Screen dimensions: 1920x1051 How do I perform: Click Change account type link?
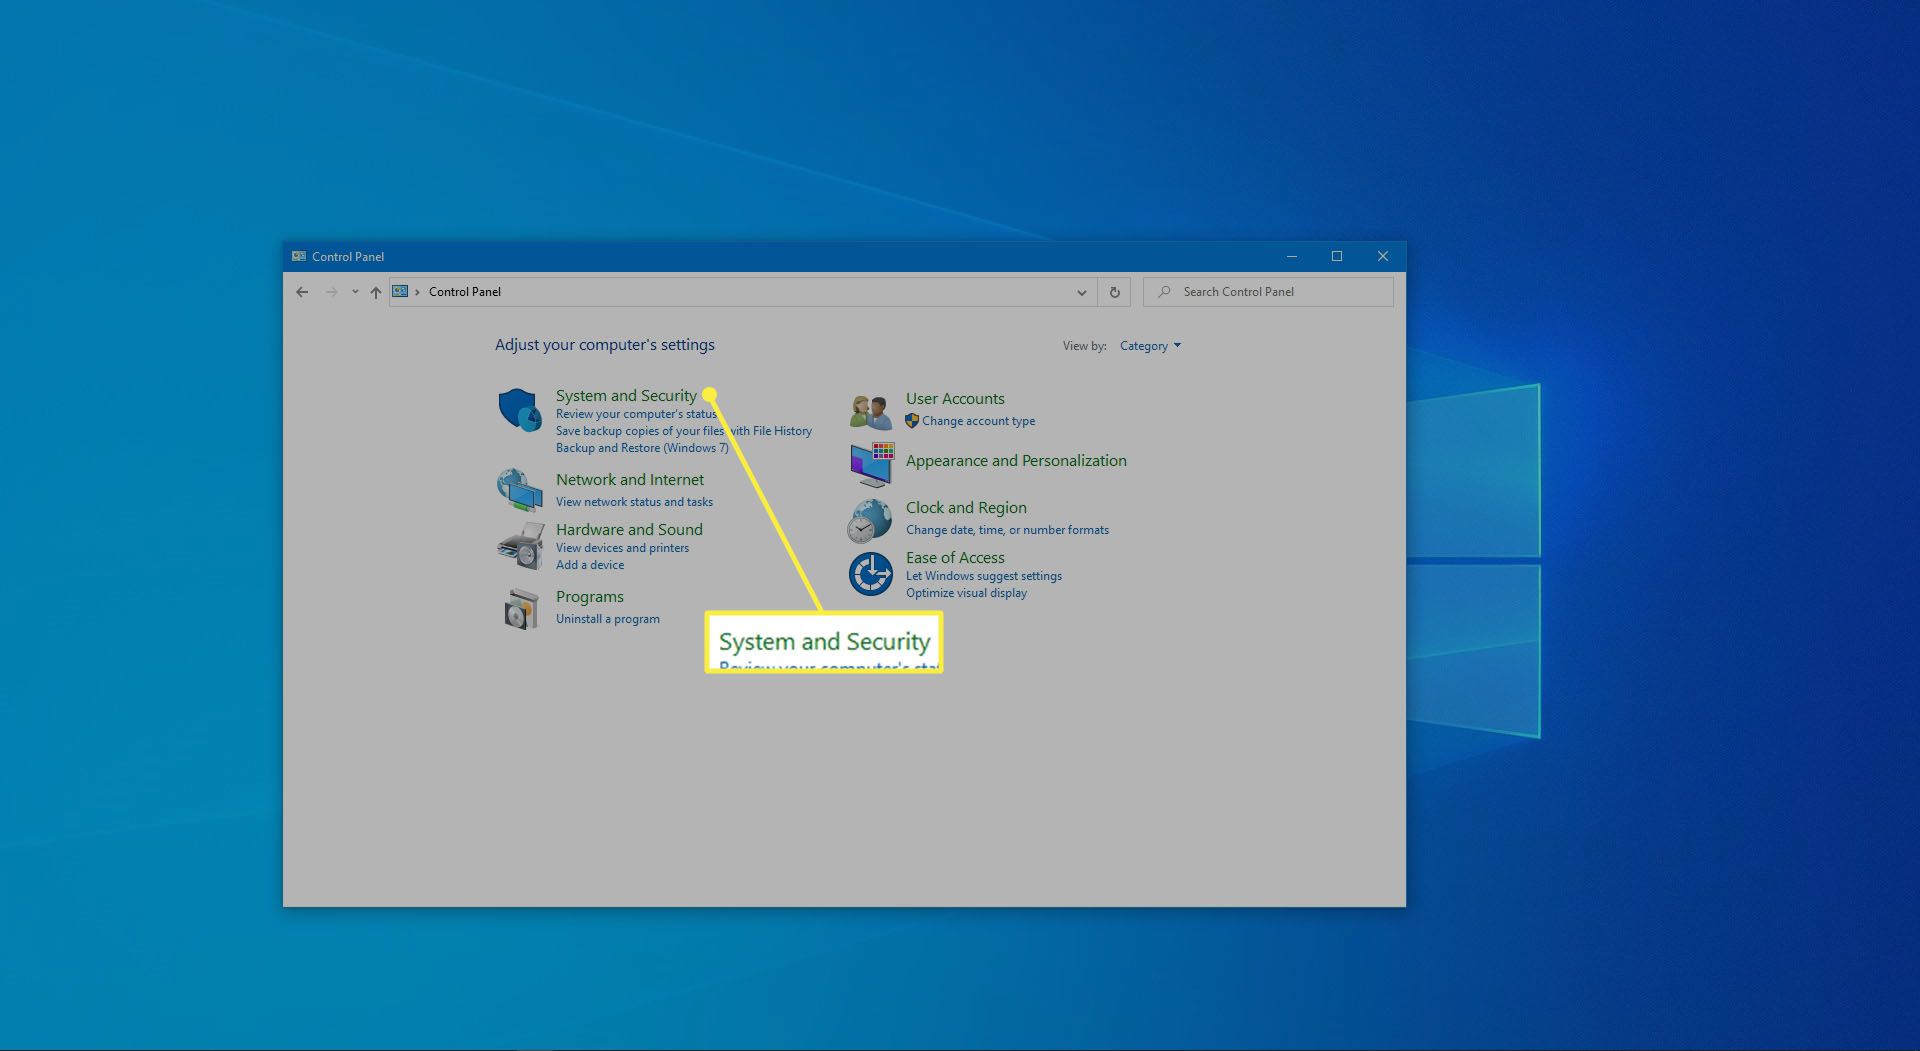point(978,421)
